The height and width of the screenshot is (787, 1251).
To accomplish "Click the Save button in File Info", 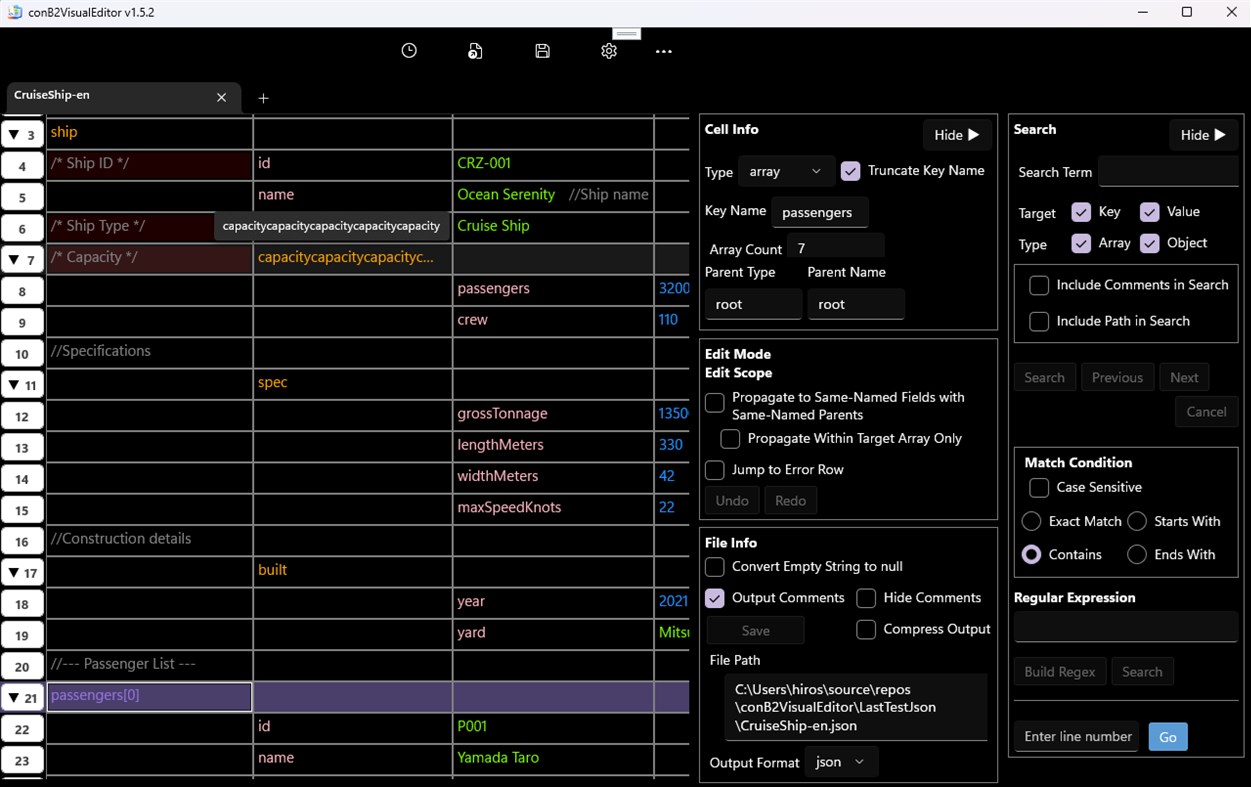I will [756, 631].
